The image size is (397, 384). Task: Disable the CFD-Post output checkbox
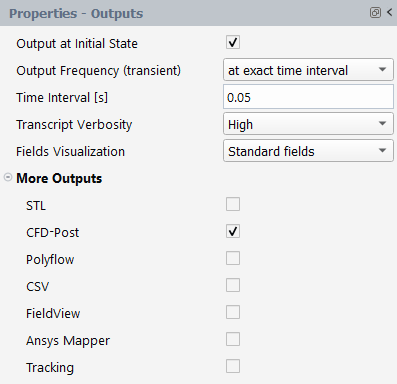(233, 231)
